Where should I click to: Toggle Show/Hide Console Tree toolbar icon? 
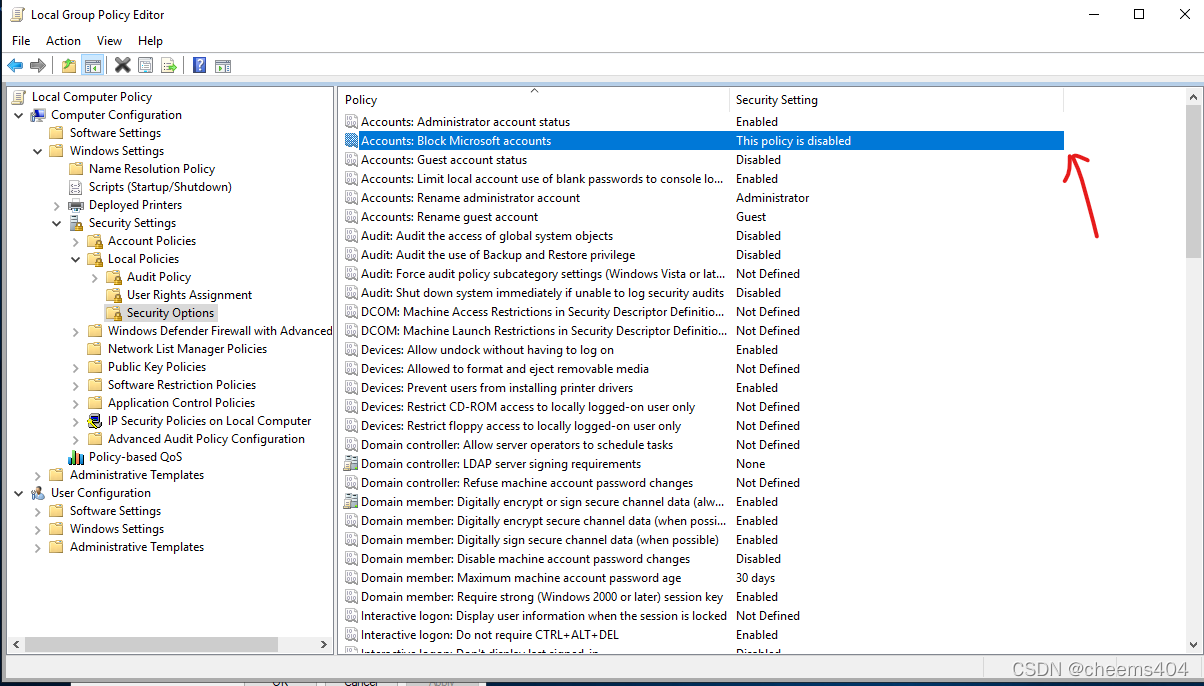92,65
